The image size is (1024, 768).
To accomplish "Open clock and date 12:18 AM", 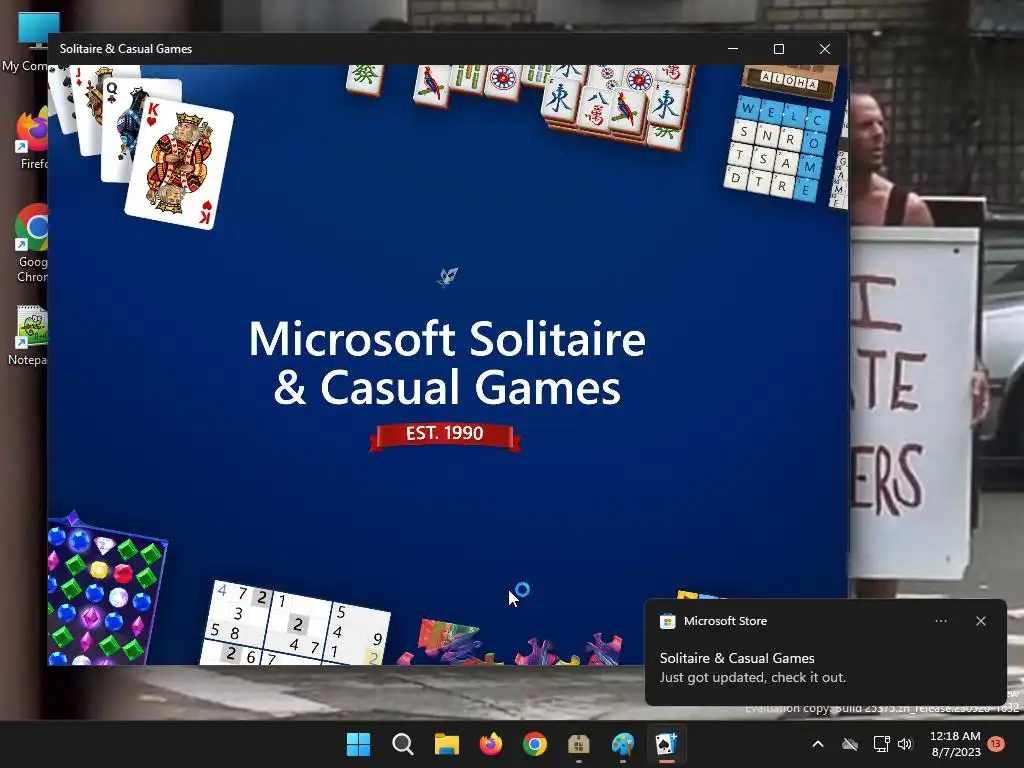I will [955, 744].
